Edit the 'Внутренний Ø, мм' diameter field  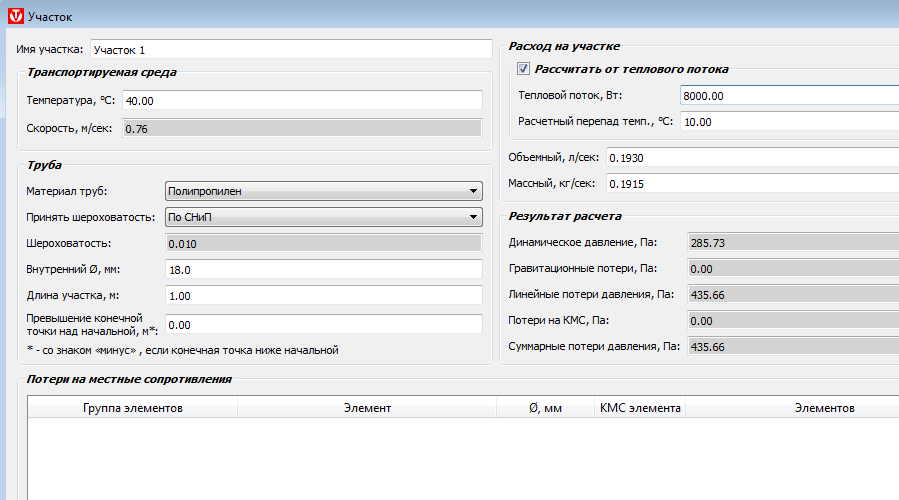323,270
